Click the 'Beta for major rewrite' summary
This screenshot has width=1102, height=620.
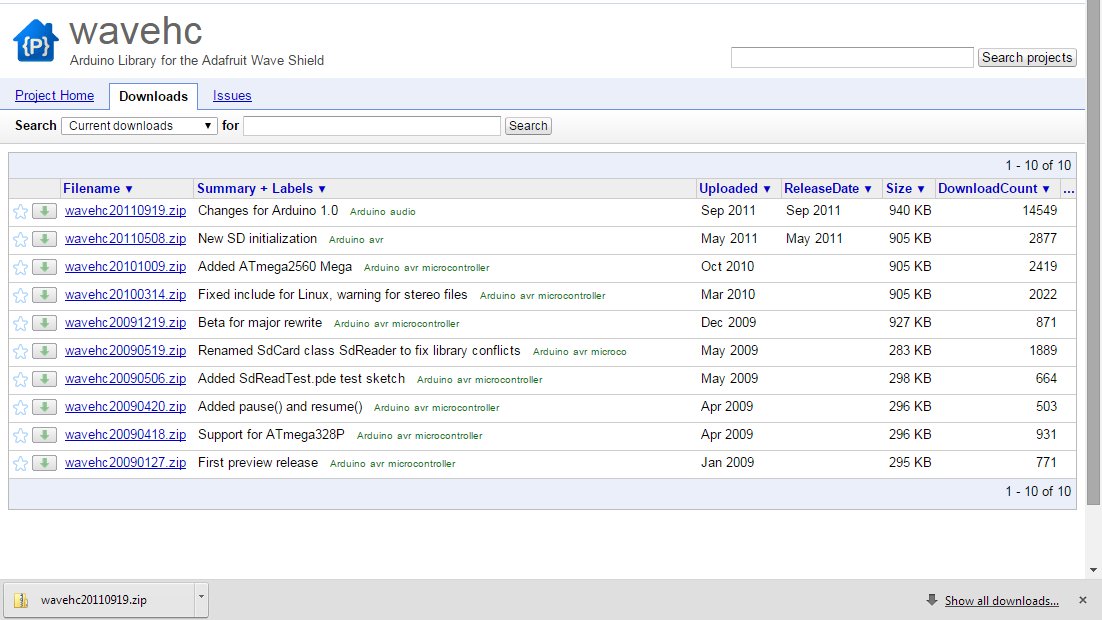point(260,323)
